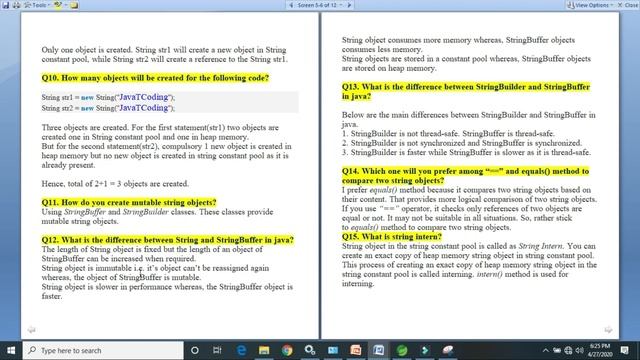
Task: Open Cortana circle icon on taskbar
Action: pos(195,350)
